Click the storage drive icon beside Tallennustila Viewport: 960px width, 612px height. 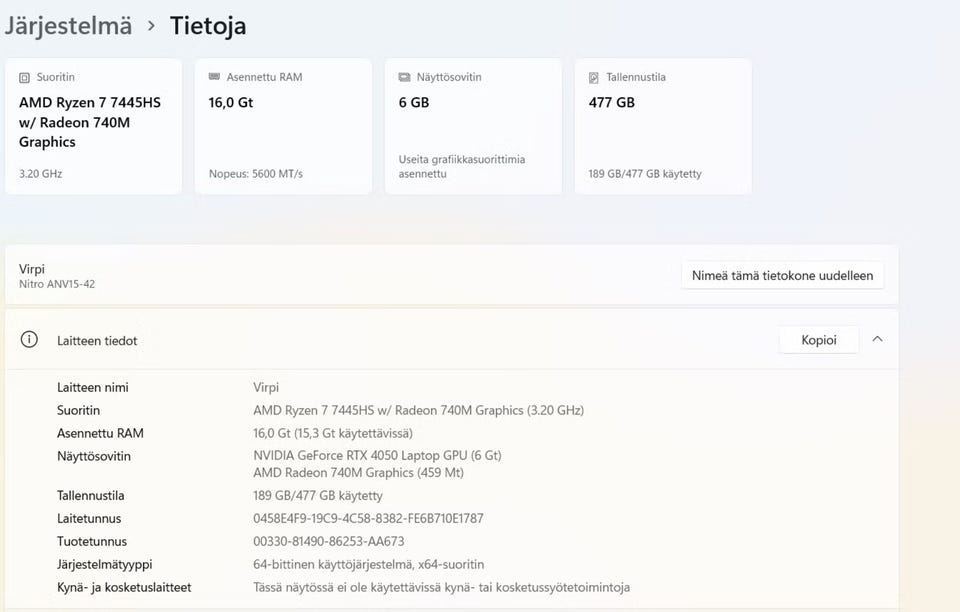tap(593, 78)
